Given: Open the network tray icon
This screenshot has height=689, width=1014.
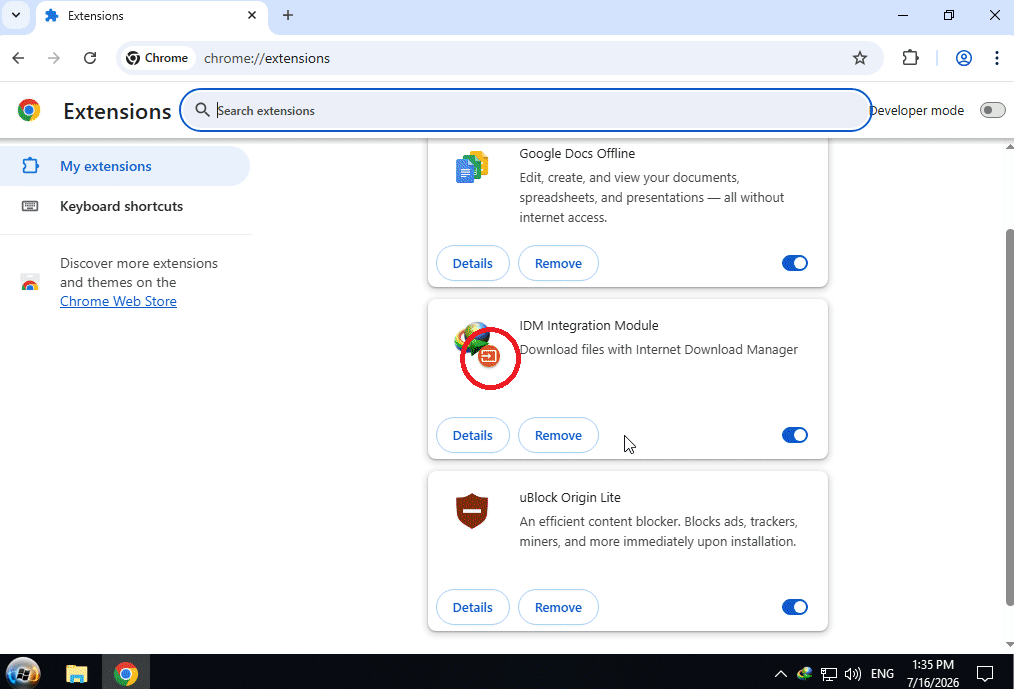Looking at the screenshot, I should 828,674.
